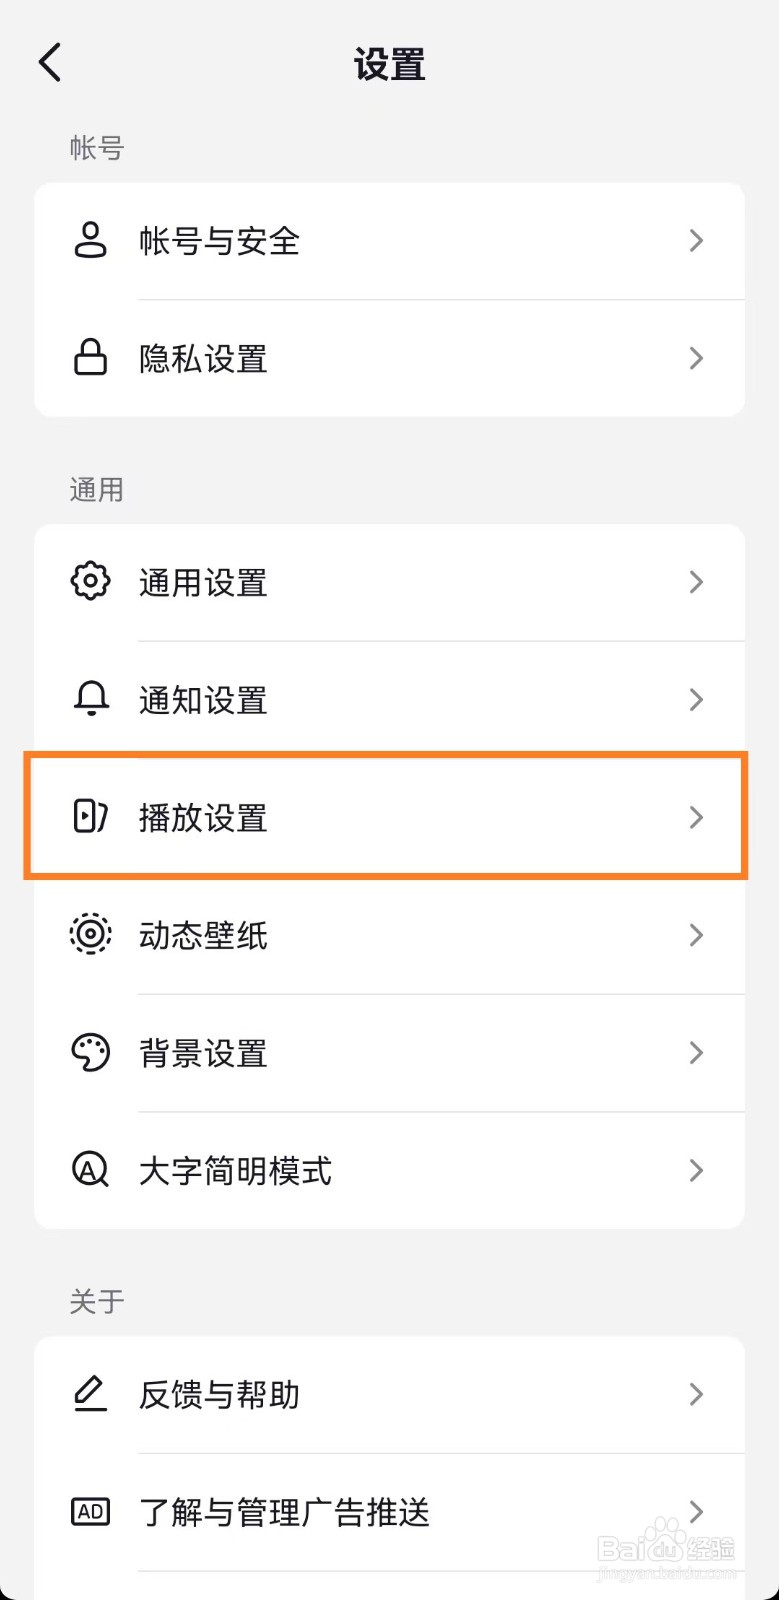Tap the gear icon for 通用设置
The height and width of the screenshot is (1600, 779).
pyautogui.click(x=90, y=582)
